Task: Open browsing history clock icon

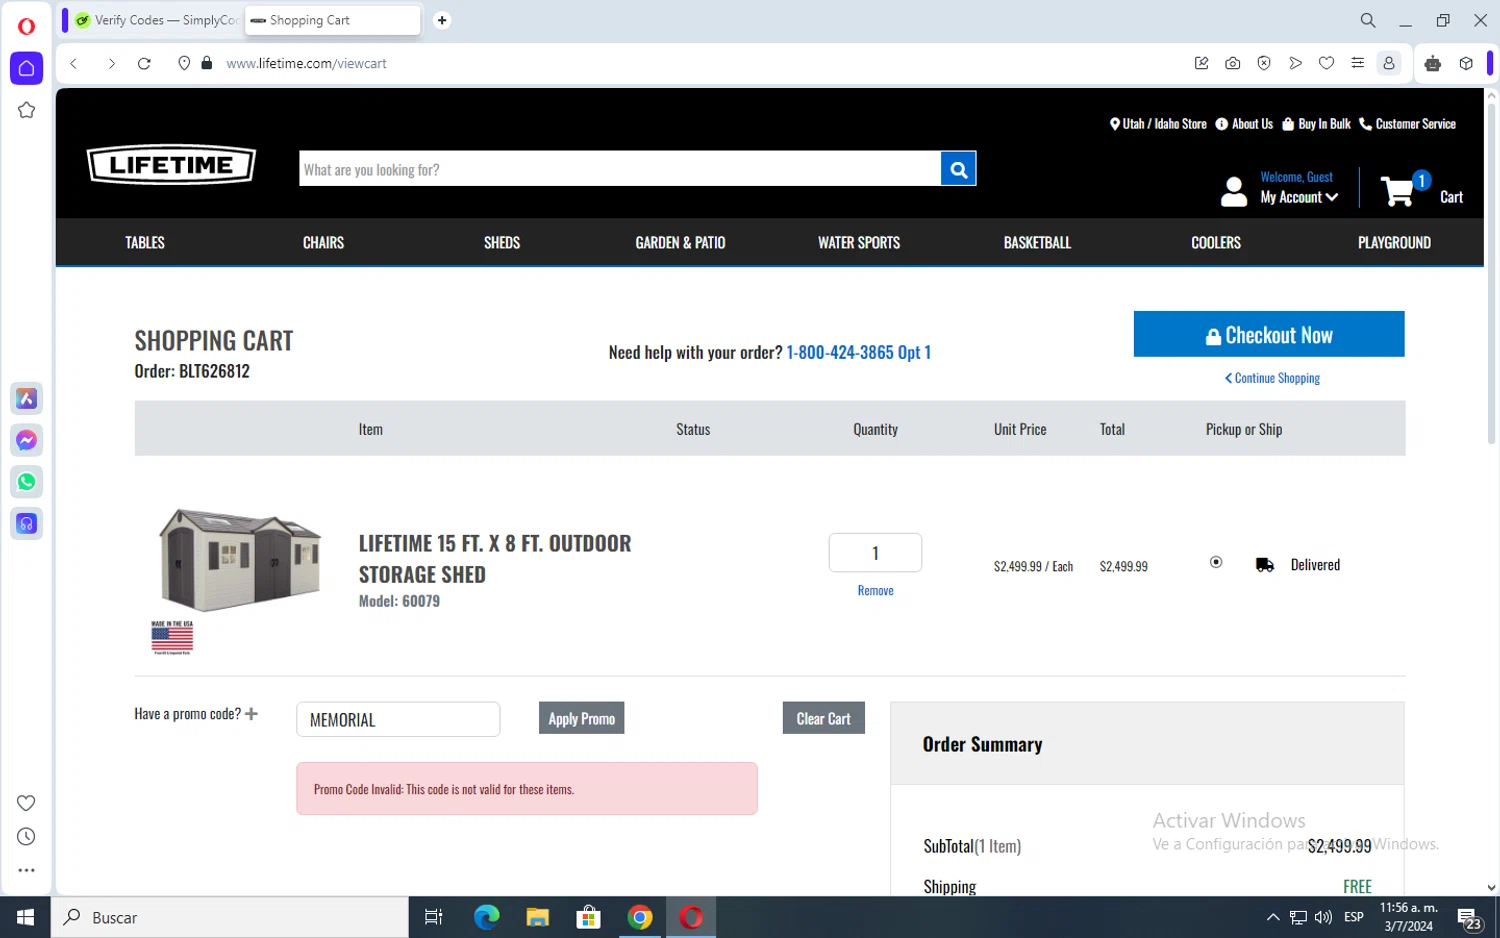Action: click(26, 837)
